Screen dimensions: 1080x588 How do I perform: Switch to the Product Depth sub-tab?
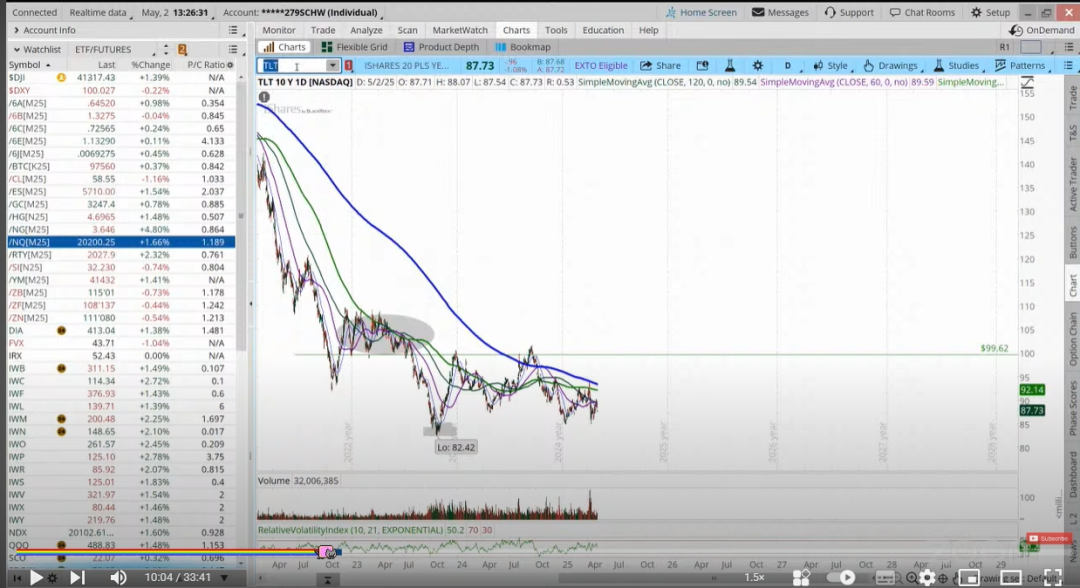coord(441,47)
